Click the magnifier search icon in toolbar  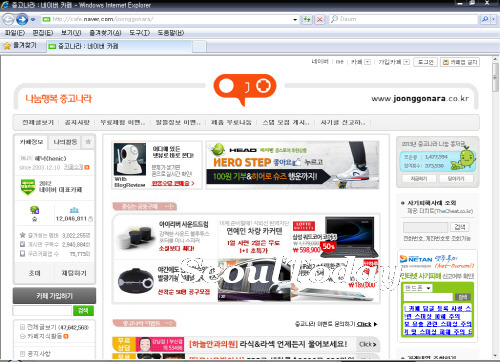tap(485, 19)
